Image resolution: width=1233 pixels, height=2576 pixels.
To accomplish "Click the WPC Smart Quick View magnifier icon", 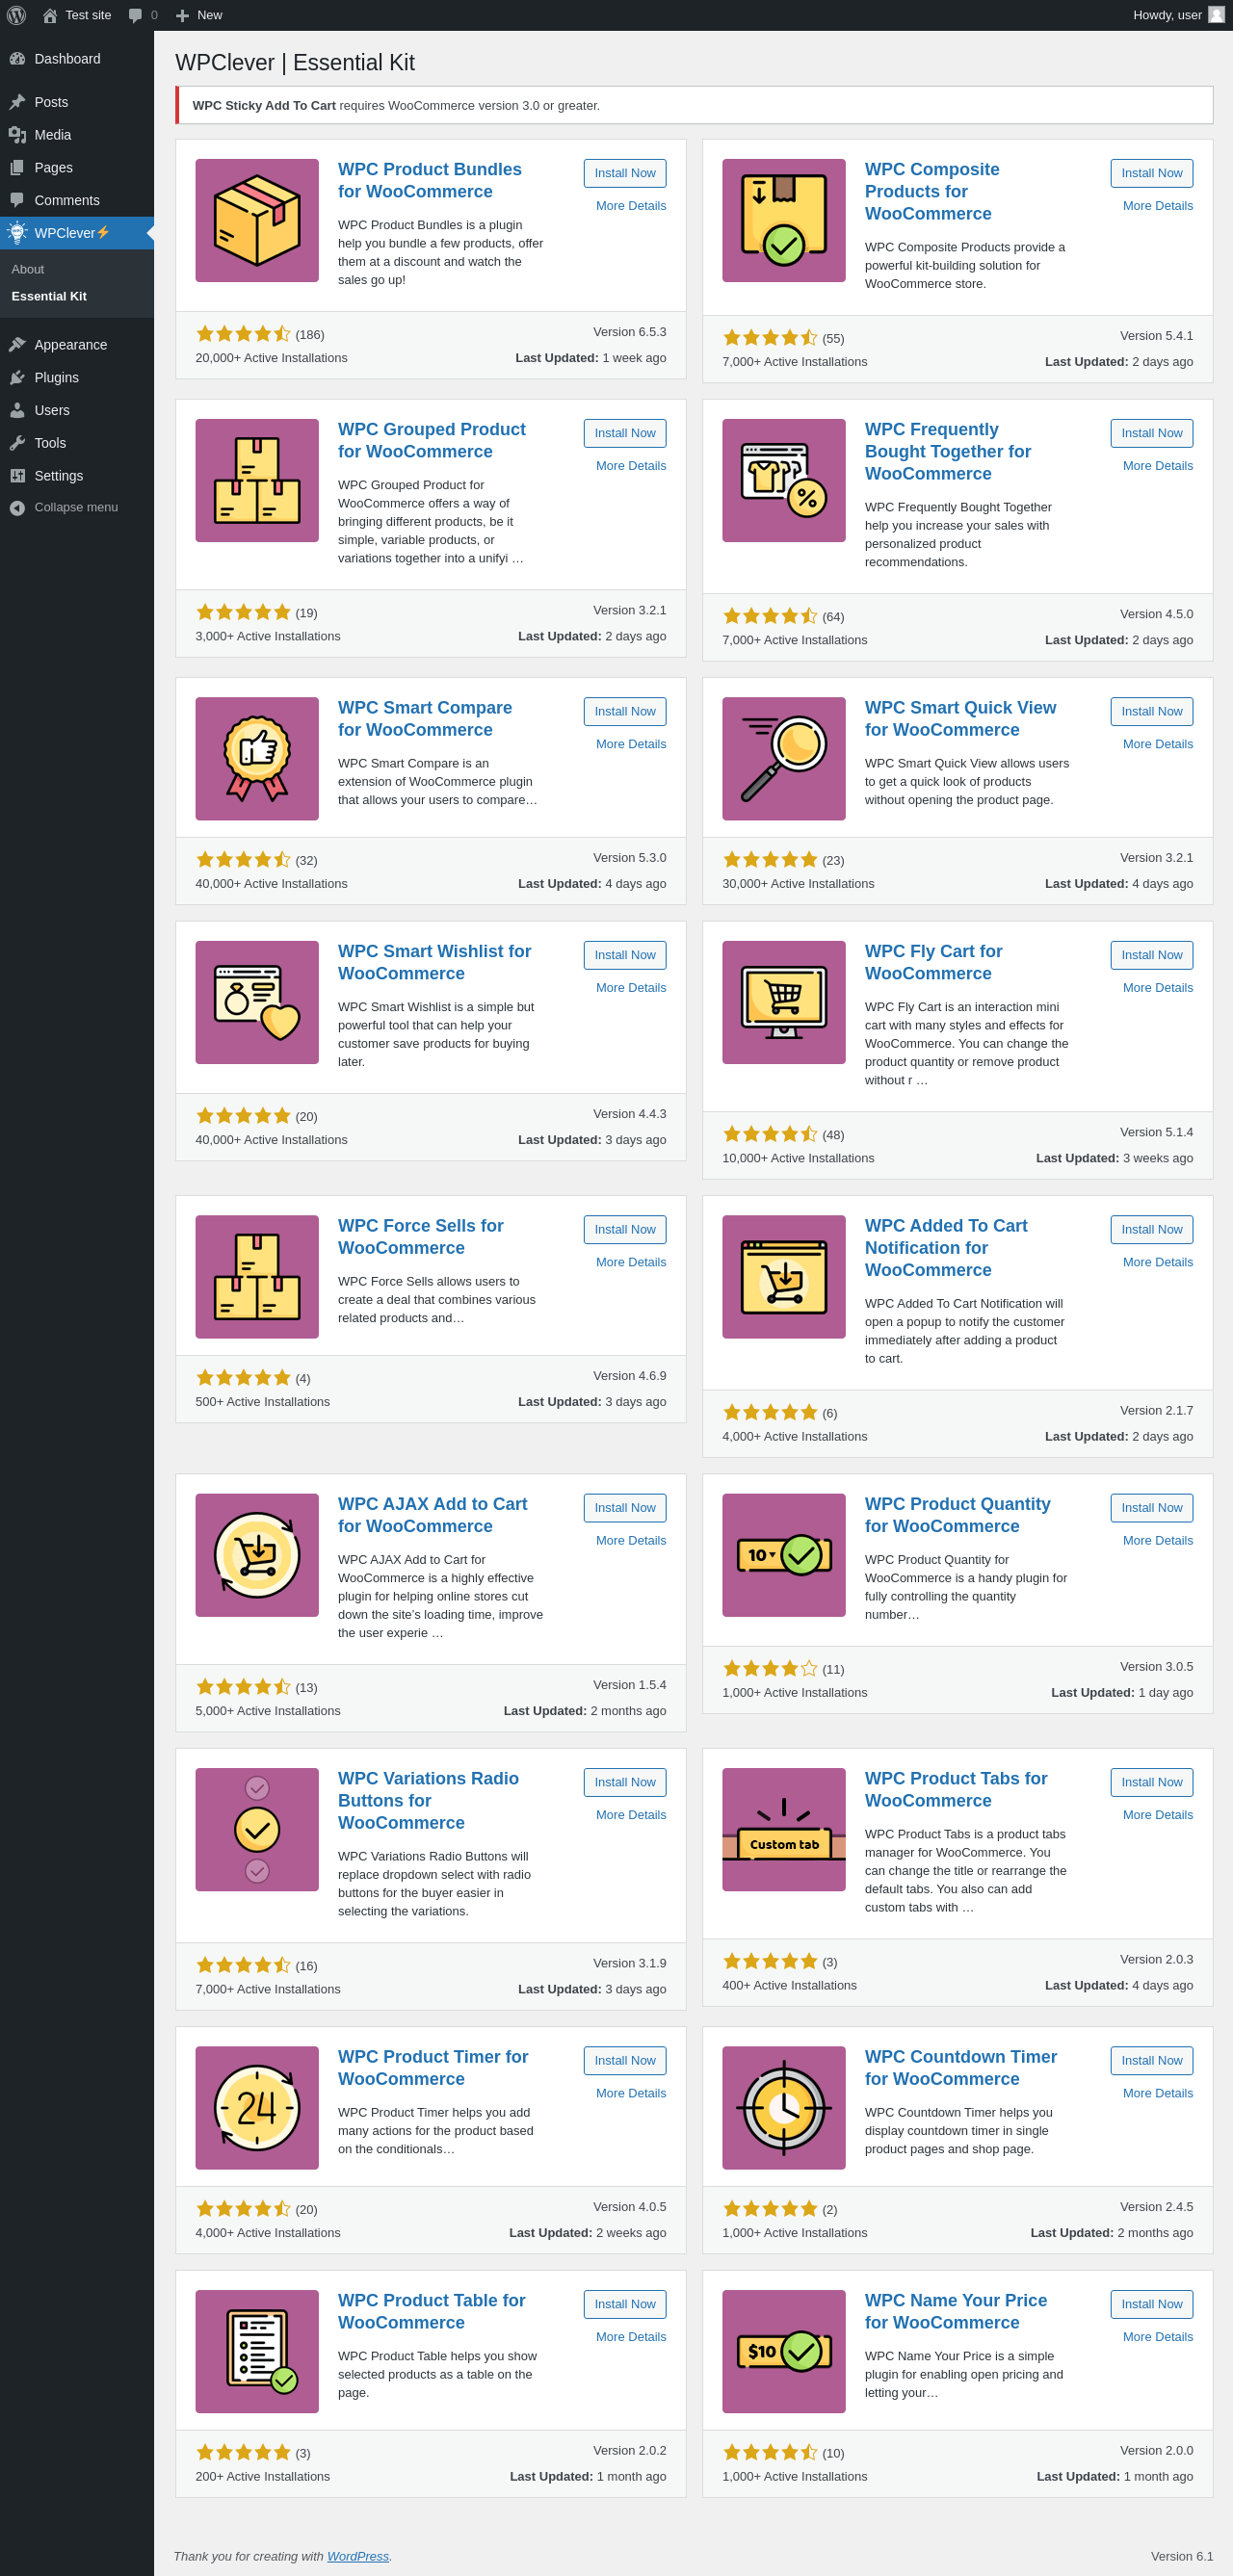I will 783,758.
